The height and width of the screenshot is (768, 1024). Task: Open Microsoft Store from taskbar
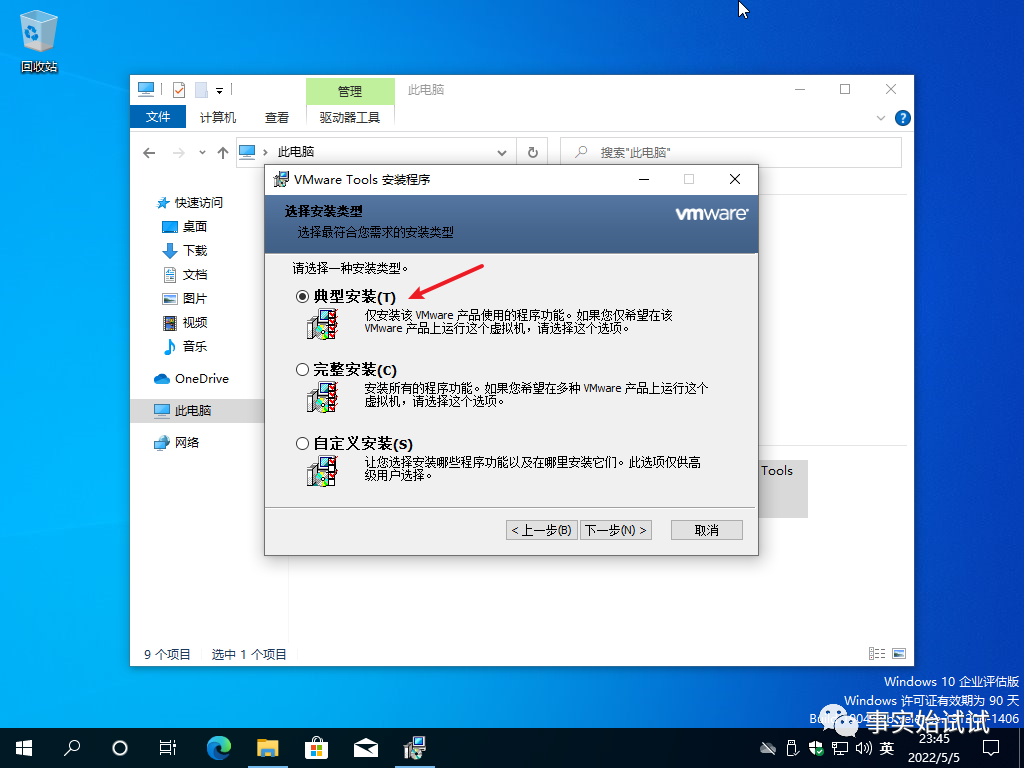[x=317, y=748]
